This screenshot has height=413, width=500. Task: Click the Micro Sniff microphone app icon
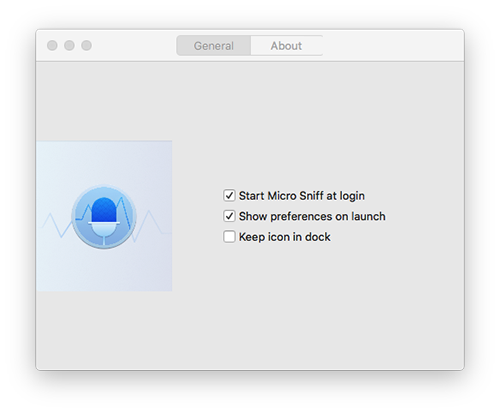click(104, 217)
